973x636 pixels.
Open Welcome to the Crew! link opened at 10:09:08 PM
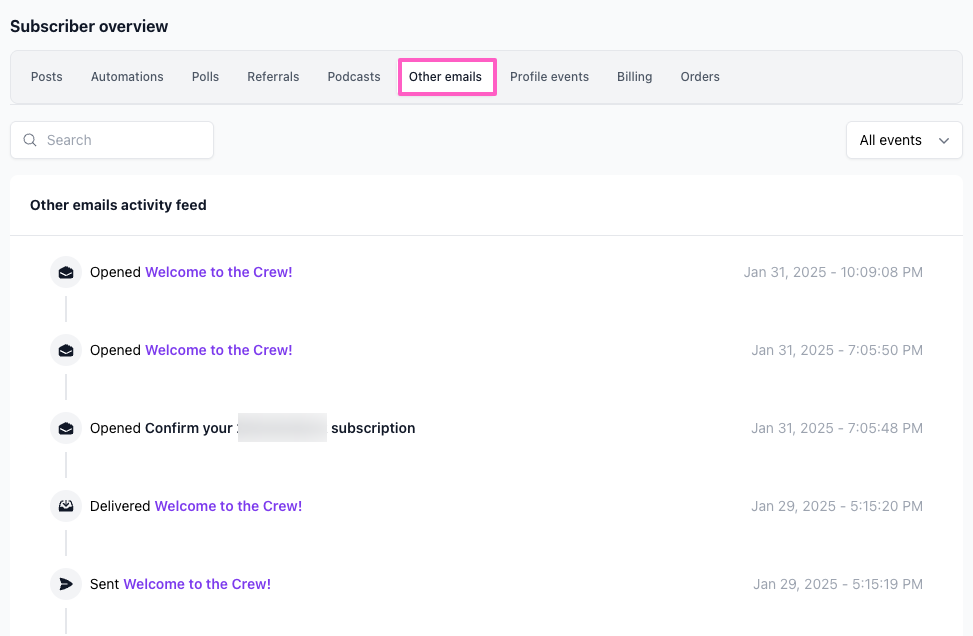(x=218, y=272)
